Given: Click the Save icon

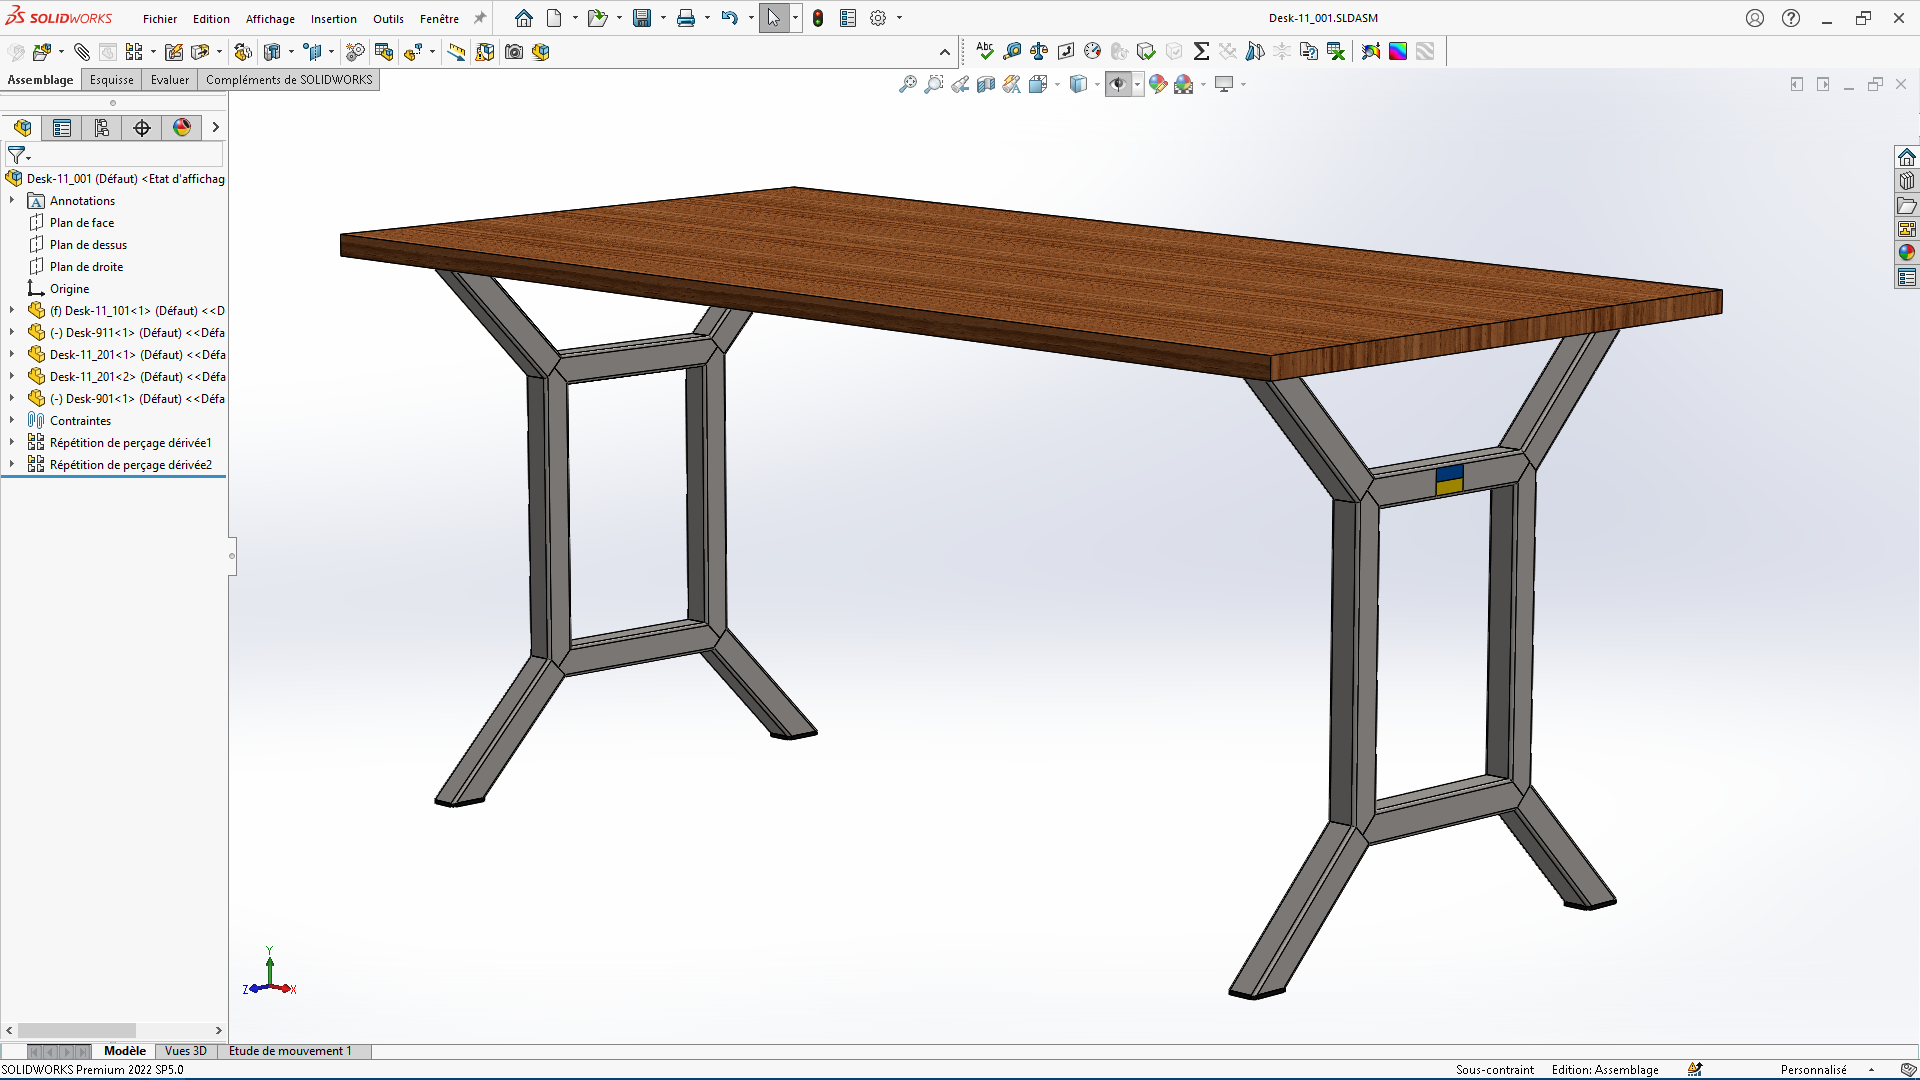Looking at the screenshot, I should tap(642, 18).
